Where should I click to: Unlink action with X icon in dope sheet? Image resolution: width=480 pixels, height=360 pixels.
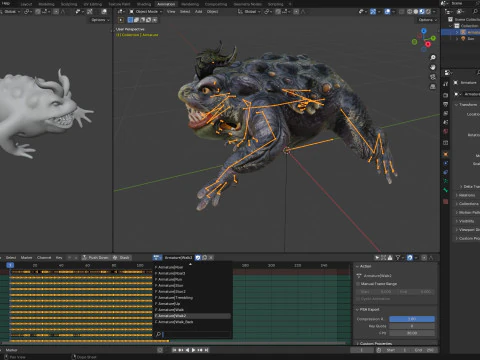(x=211, y=257)
